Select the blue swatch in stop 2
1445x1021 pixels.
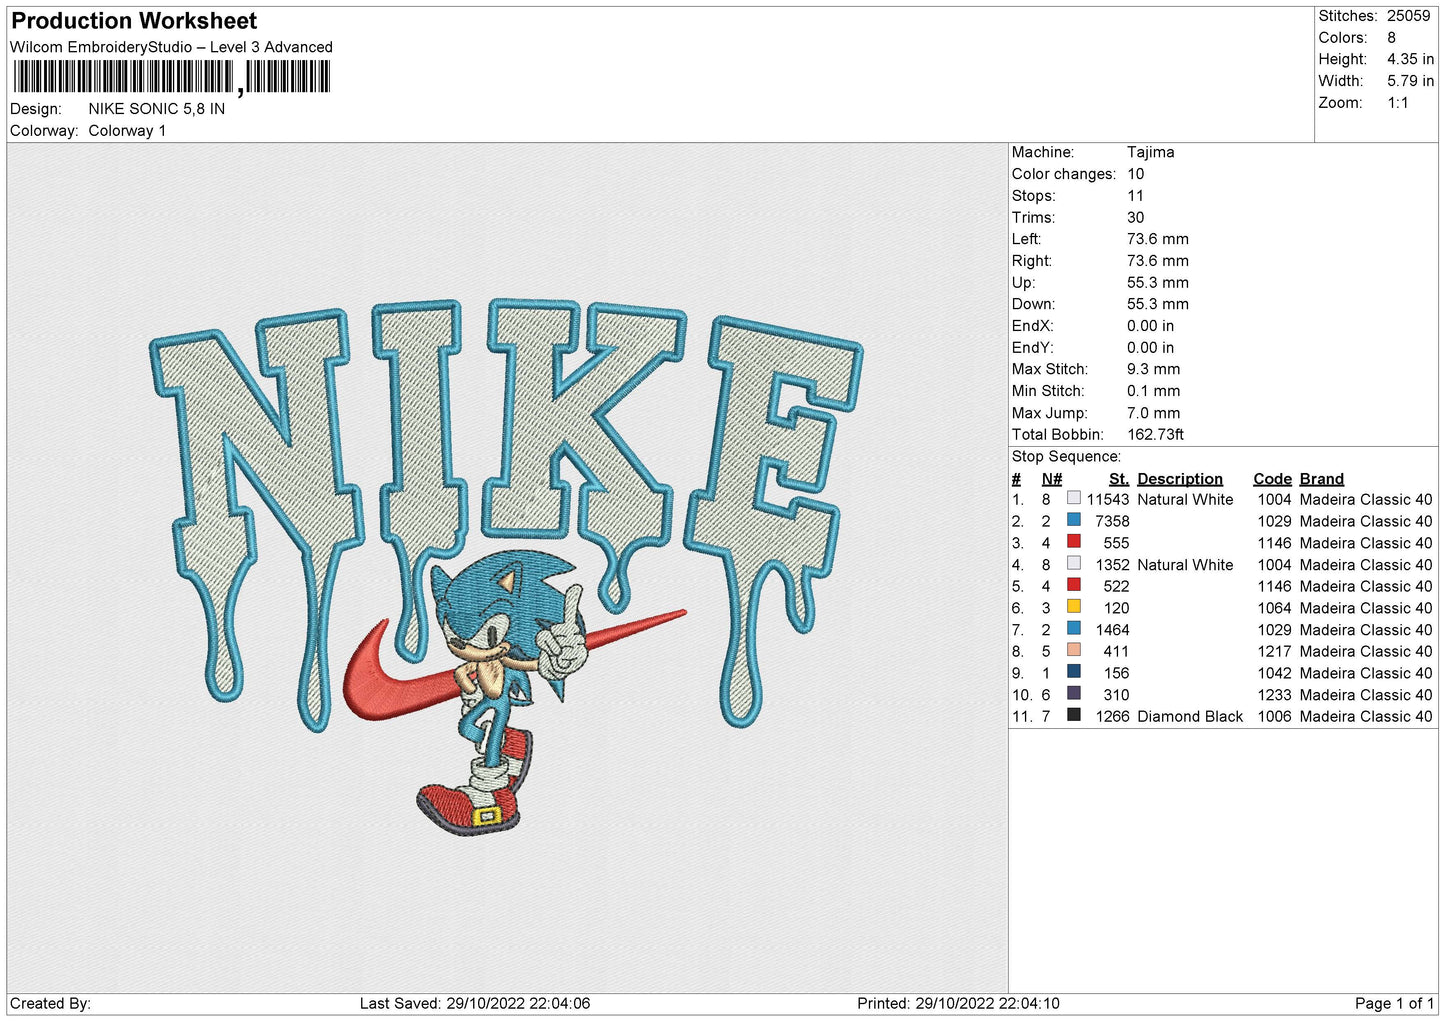click(1073, 520)
